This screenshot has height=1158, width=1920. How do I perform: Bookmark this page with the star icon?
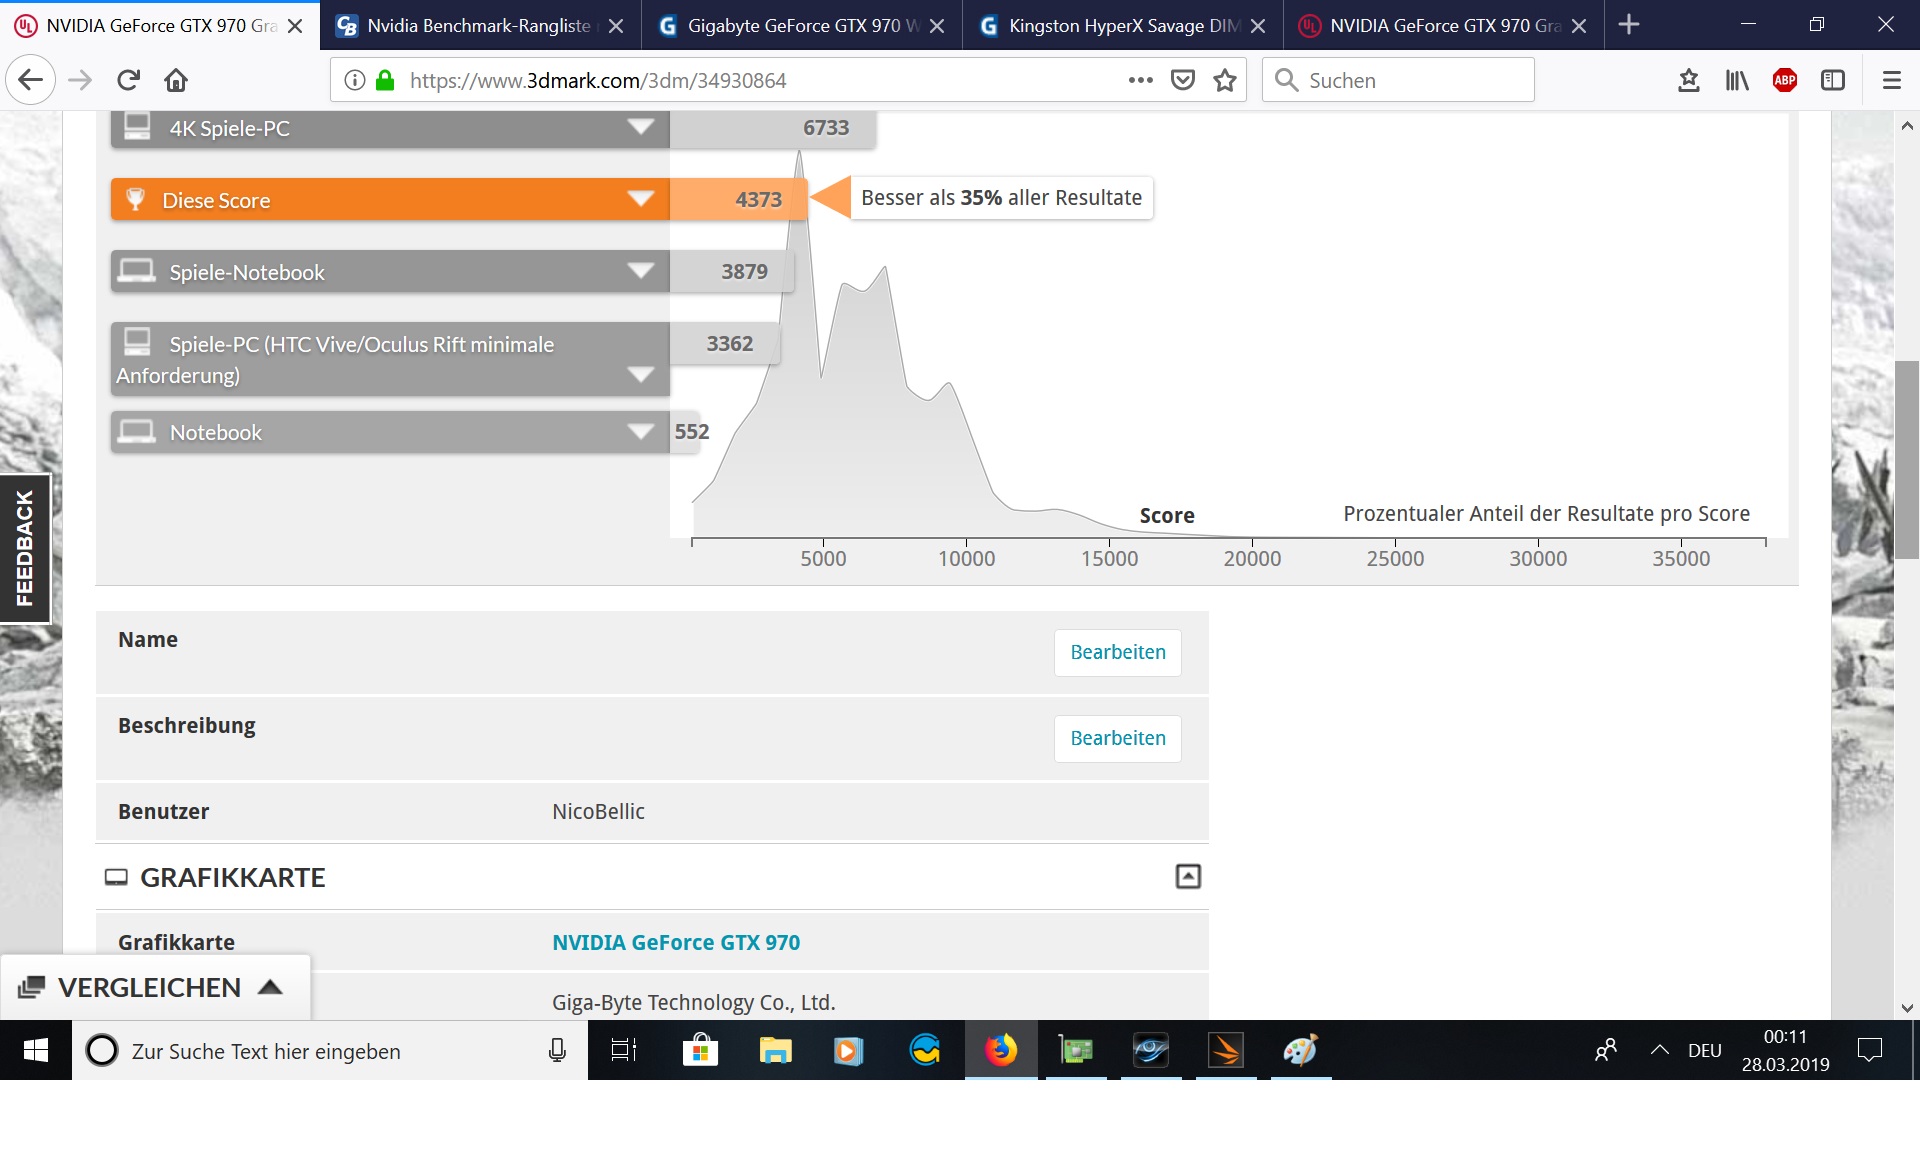1225,80
